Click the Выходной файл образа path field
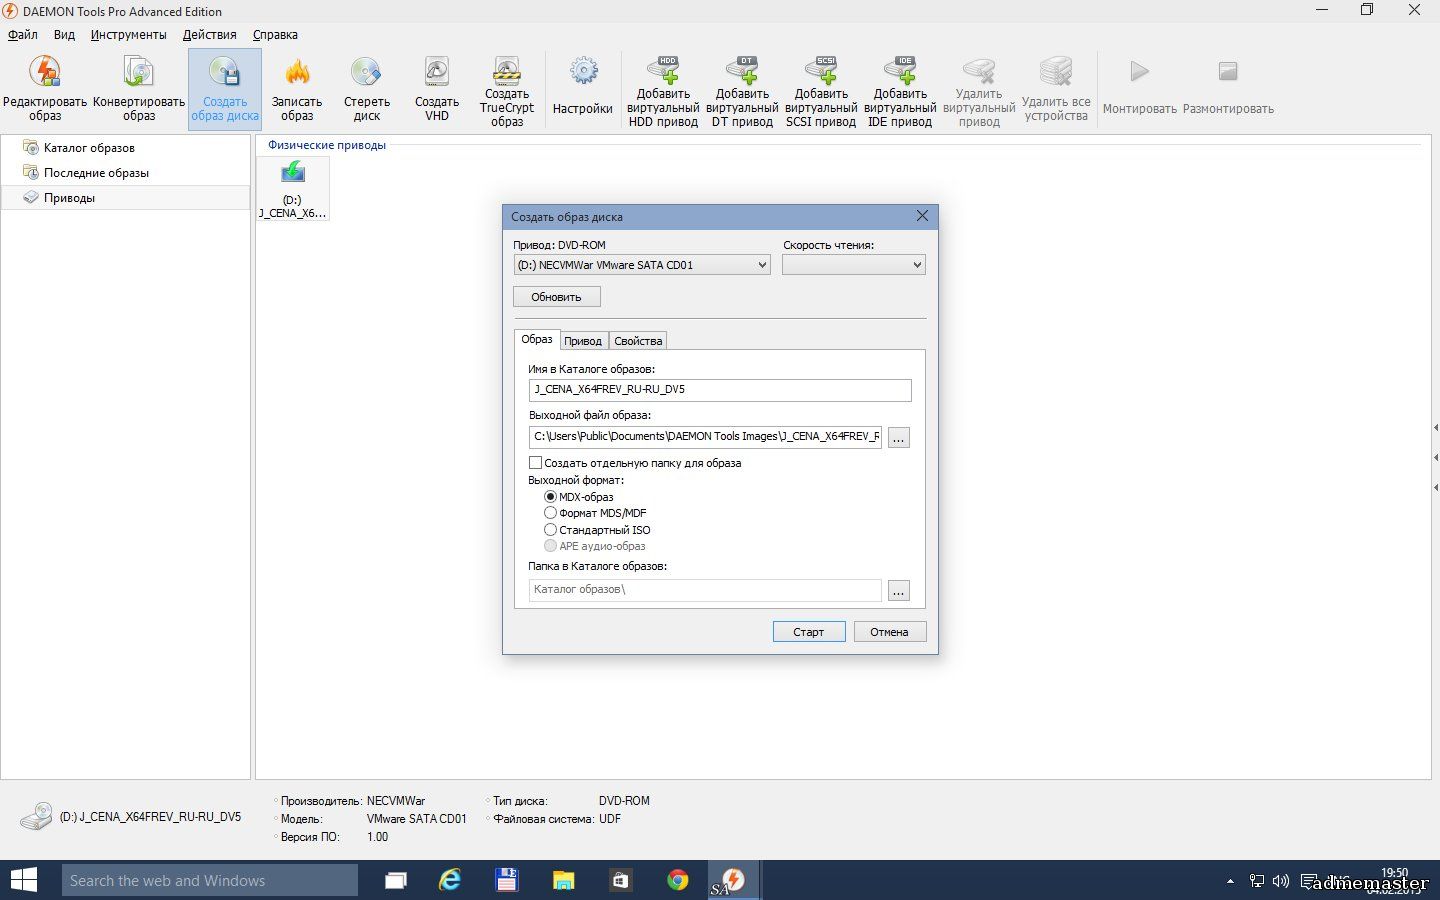Screen dimensions: 1440x900 [x=705, y=437]
